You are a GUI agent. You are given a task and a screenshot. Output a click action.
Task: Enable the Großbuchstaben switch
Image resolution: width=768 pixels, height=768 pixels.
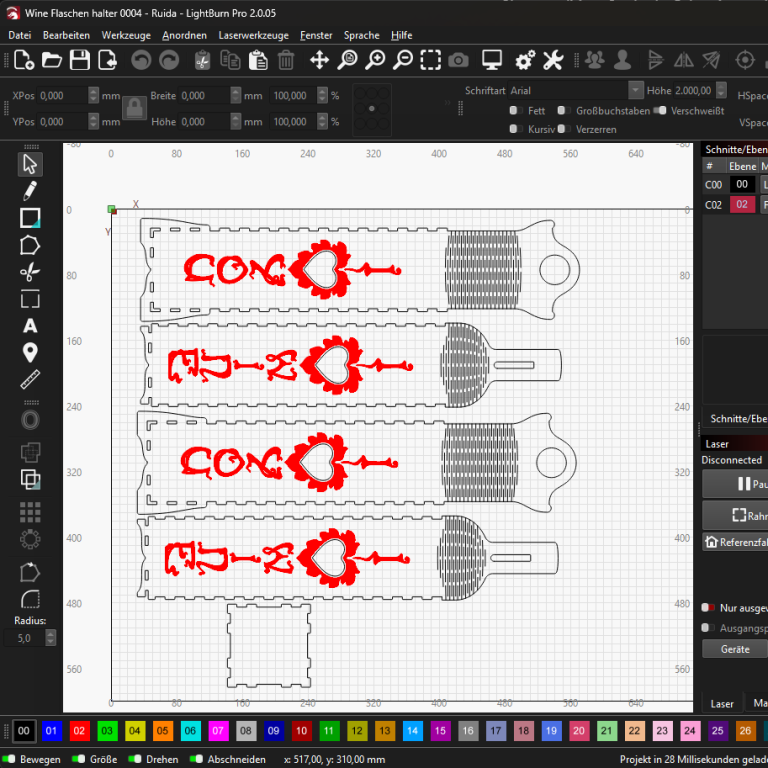click(x=563, y=111)
